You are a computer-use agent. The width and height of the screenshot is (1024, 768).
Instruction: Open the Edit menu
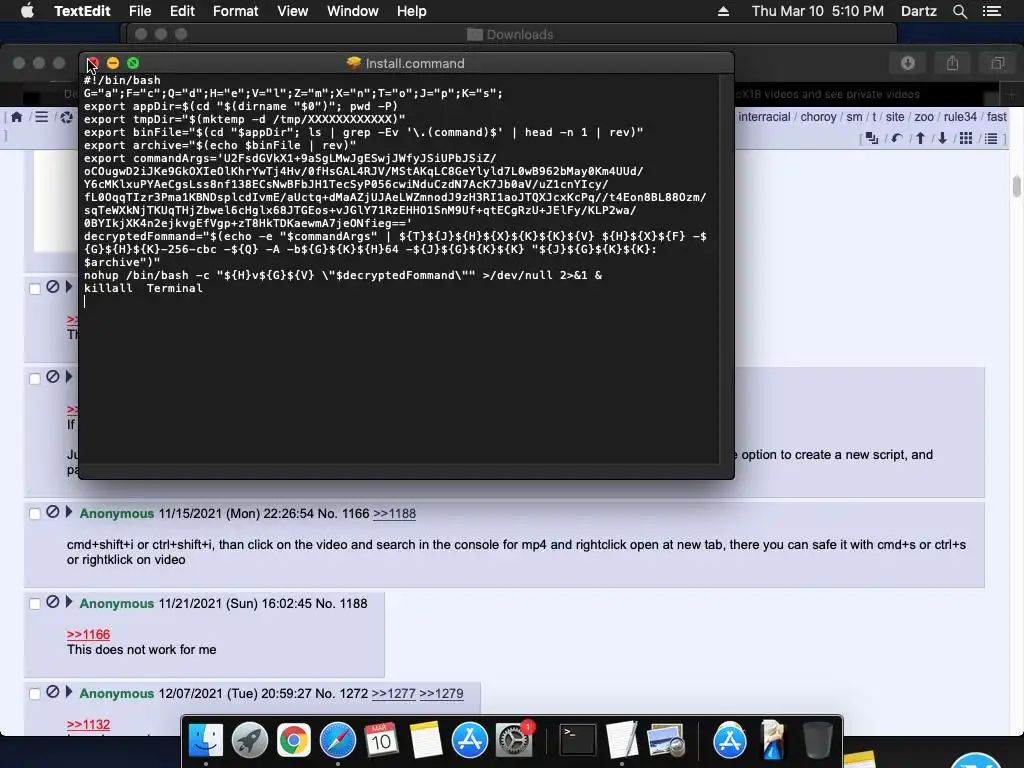[x=182, y=11]
